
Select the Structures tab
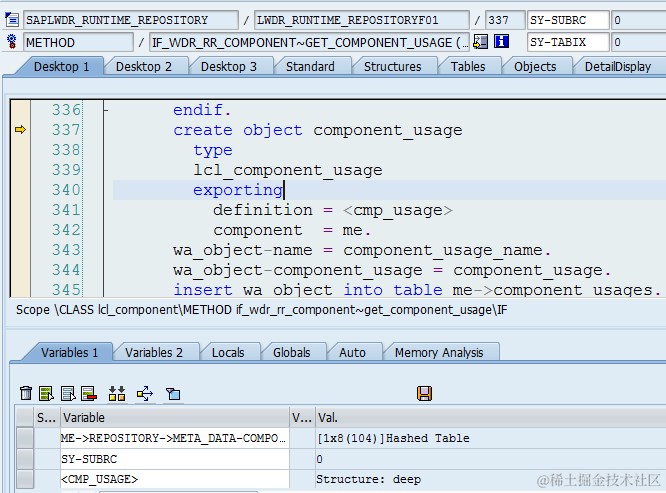coord(392,67)
